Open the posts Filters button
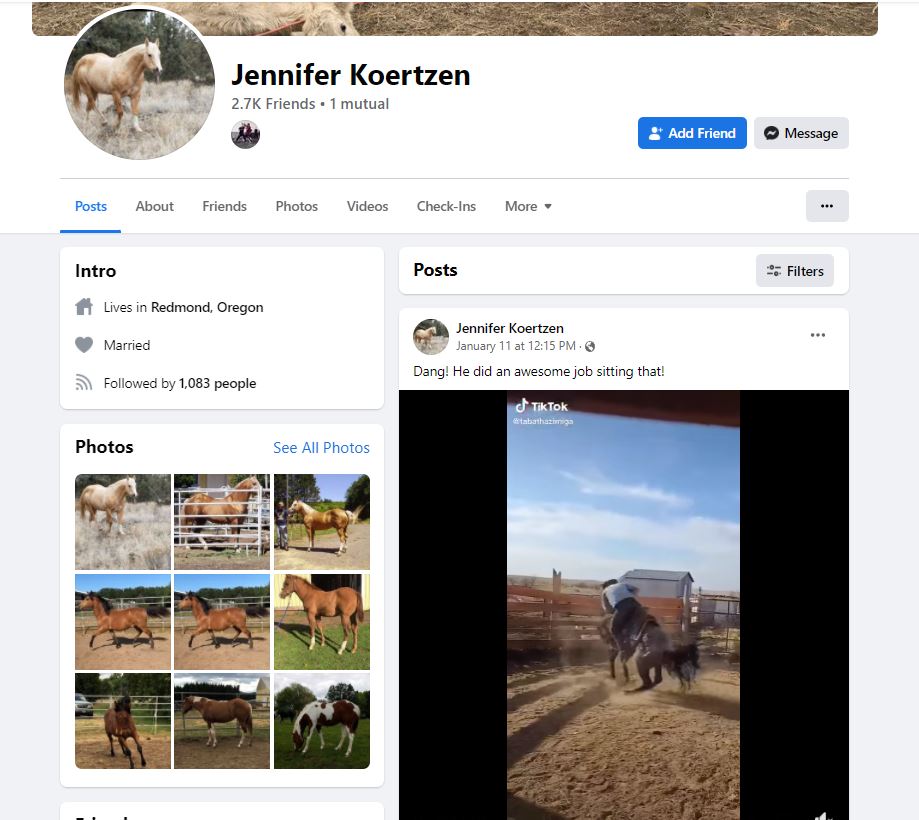The width and height of the screenshot is (919, 820). tap(794, 271)
